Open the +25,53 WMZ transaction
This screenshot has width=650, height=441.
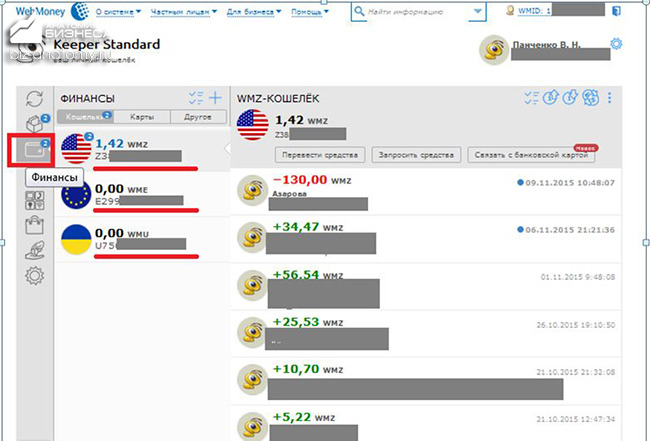[x=426, y=334]
